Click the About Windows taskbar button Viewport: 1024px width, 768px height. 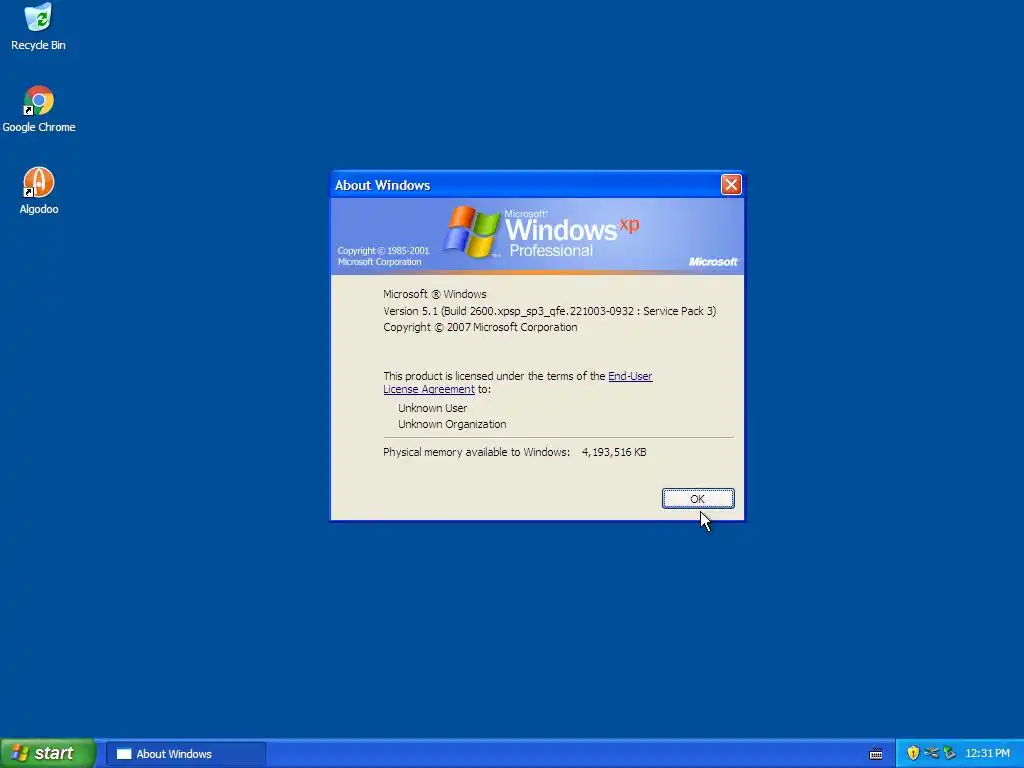pyautogui.click(x=185, y=754)
